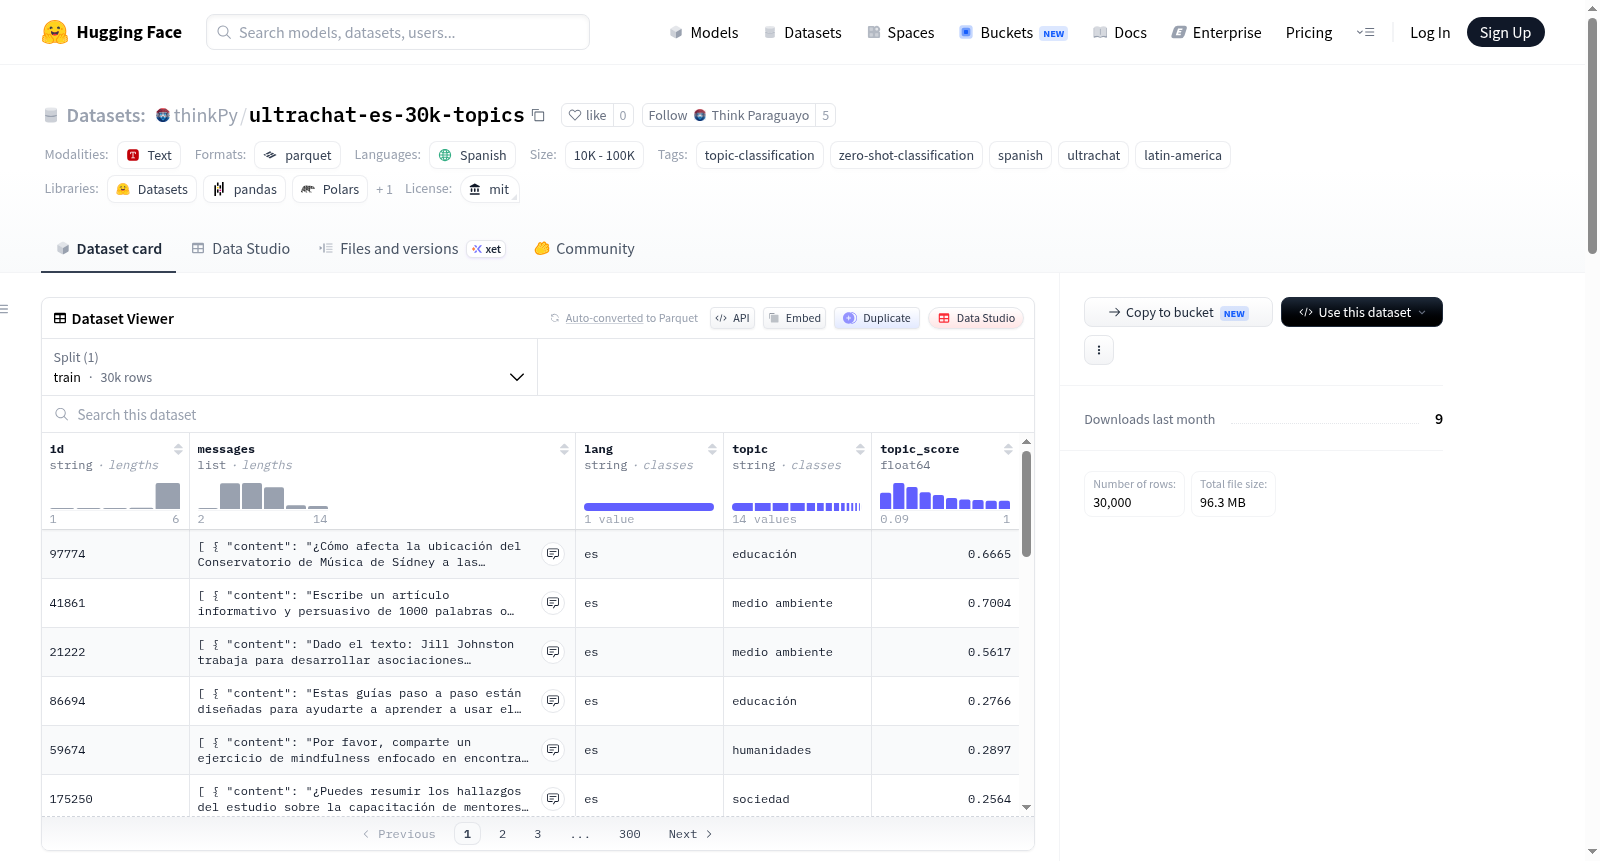Click Copy to bucket button

pyautogui.click(x=1178, y=312)
